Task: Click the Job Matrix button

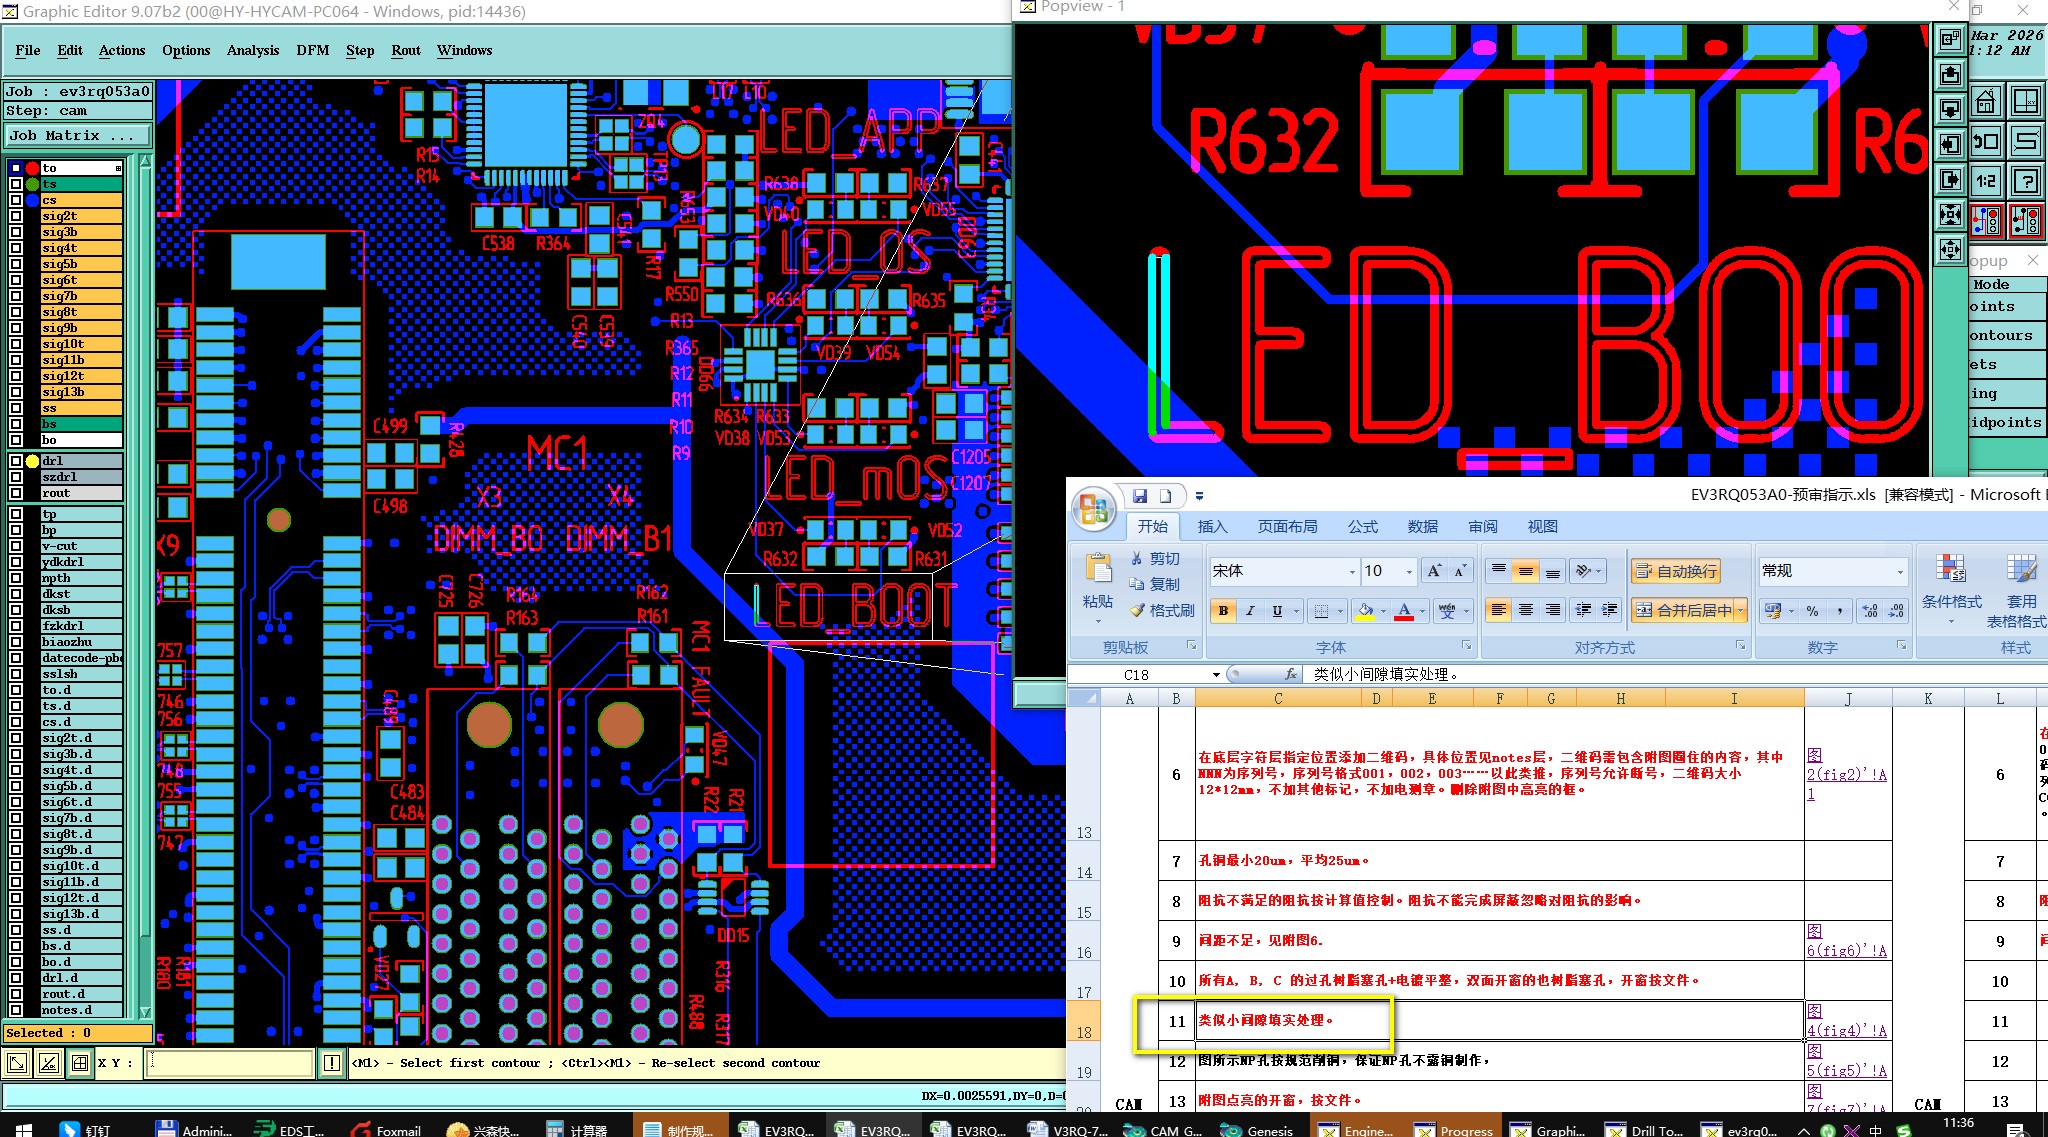Action: pos(78,136)
